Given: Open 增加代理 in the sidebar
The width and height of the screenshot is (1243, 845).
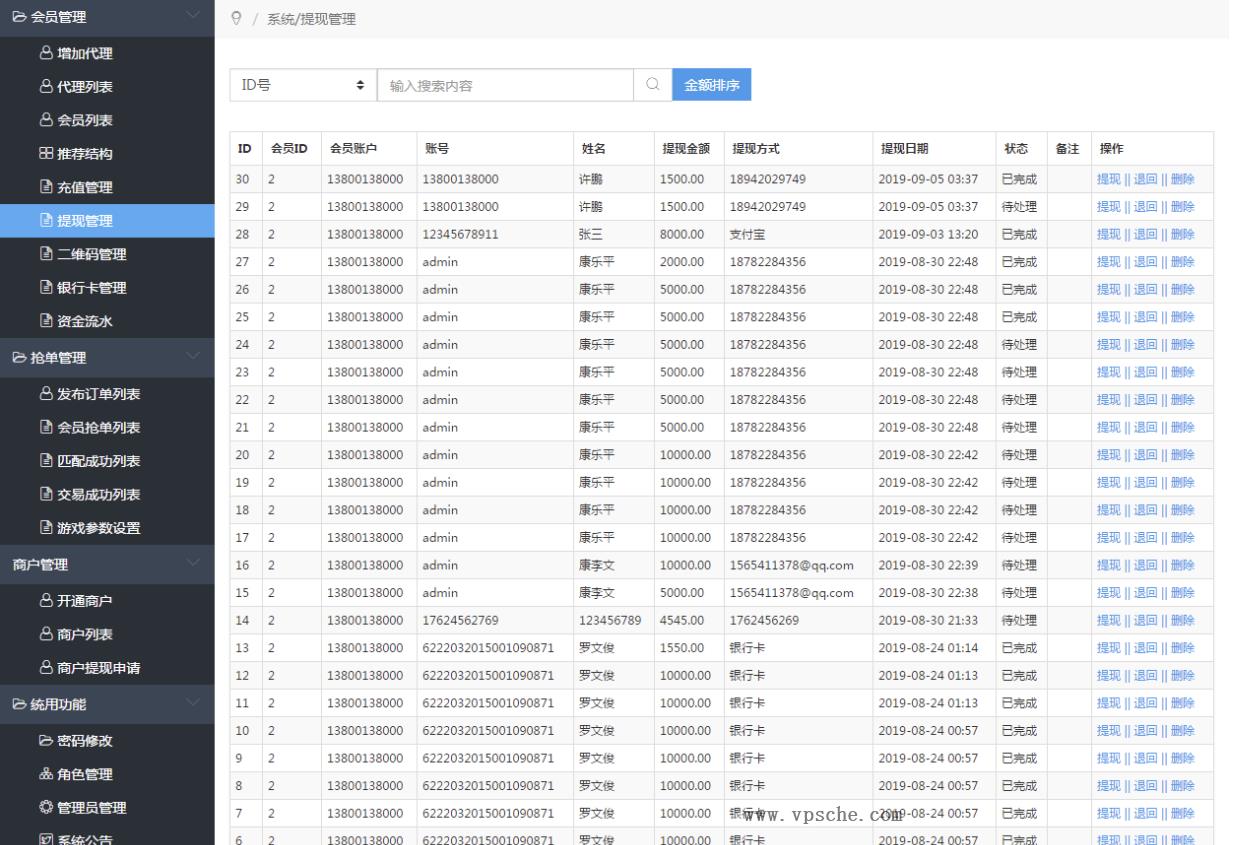Looking at the screenshot, I should 107,53.
